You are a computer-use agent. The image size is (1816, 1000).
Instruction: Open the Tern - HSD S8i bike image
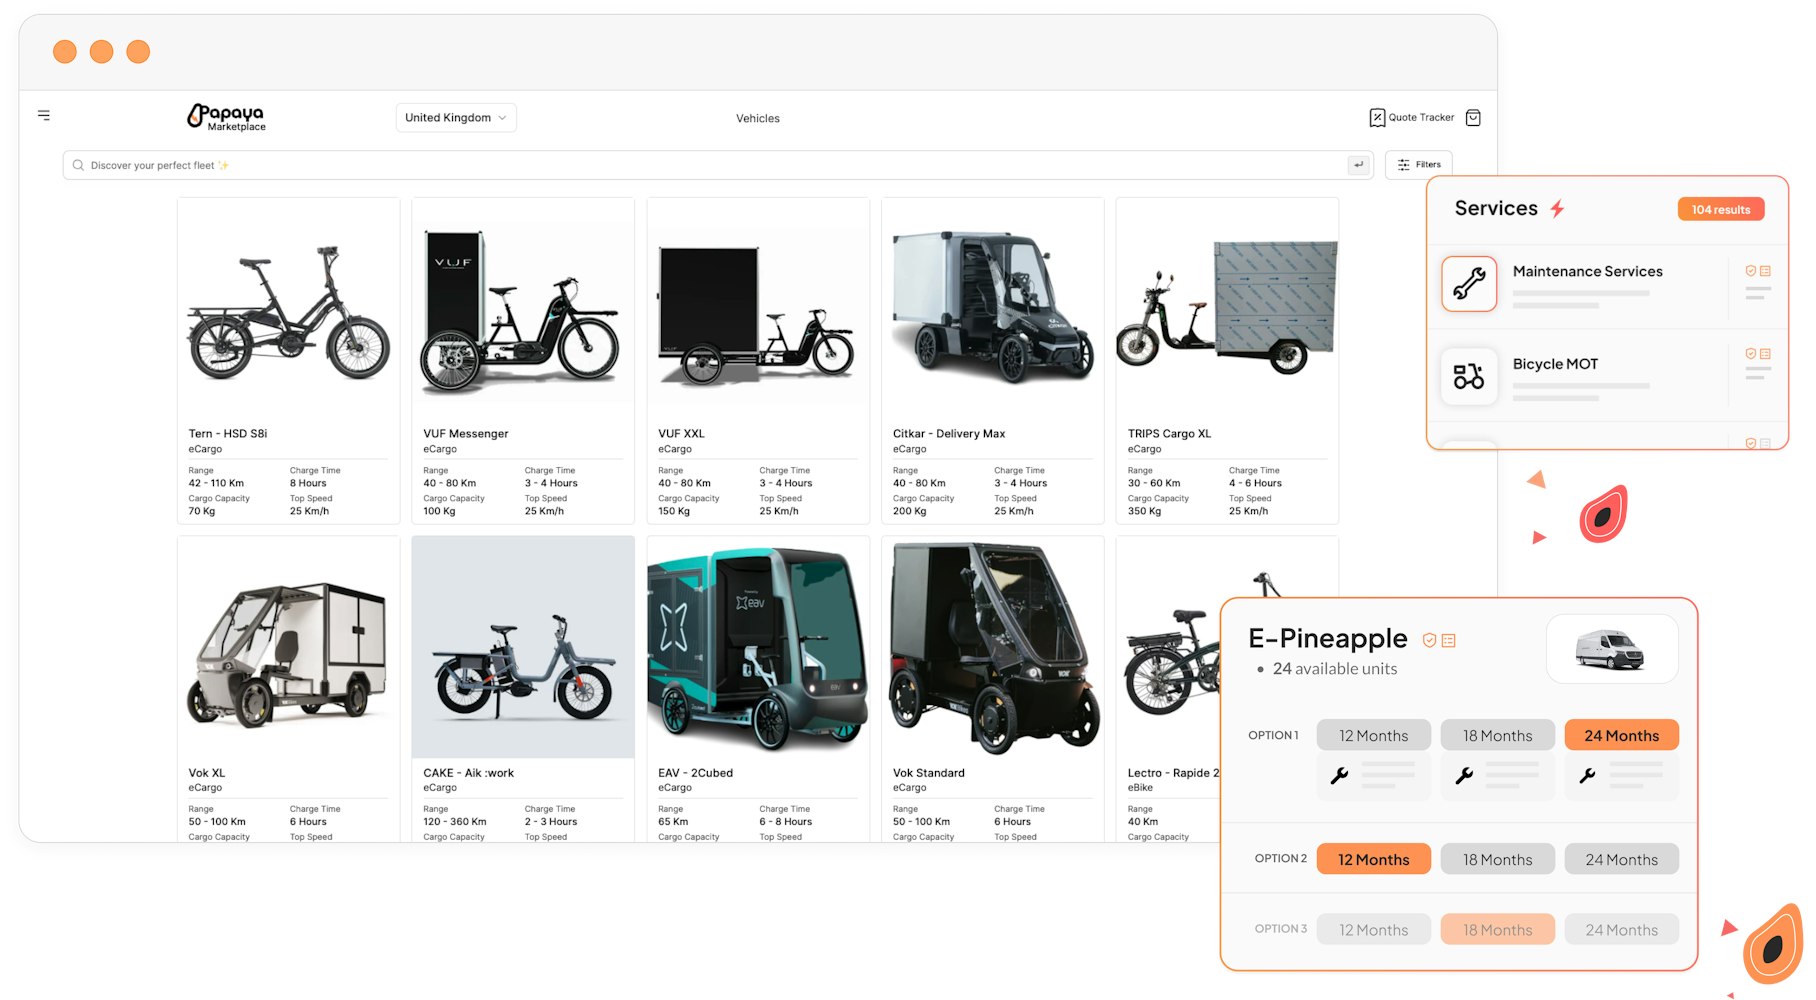289,310
